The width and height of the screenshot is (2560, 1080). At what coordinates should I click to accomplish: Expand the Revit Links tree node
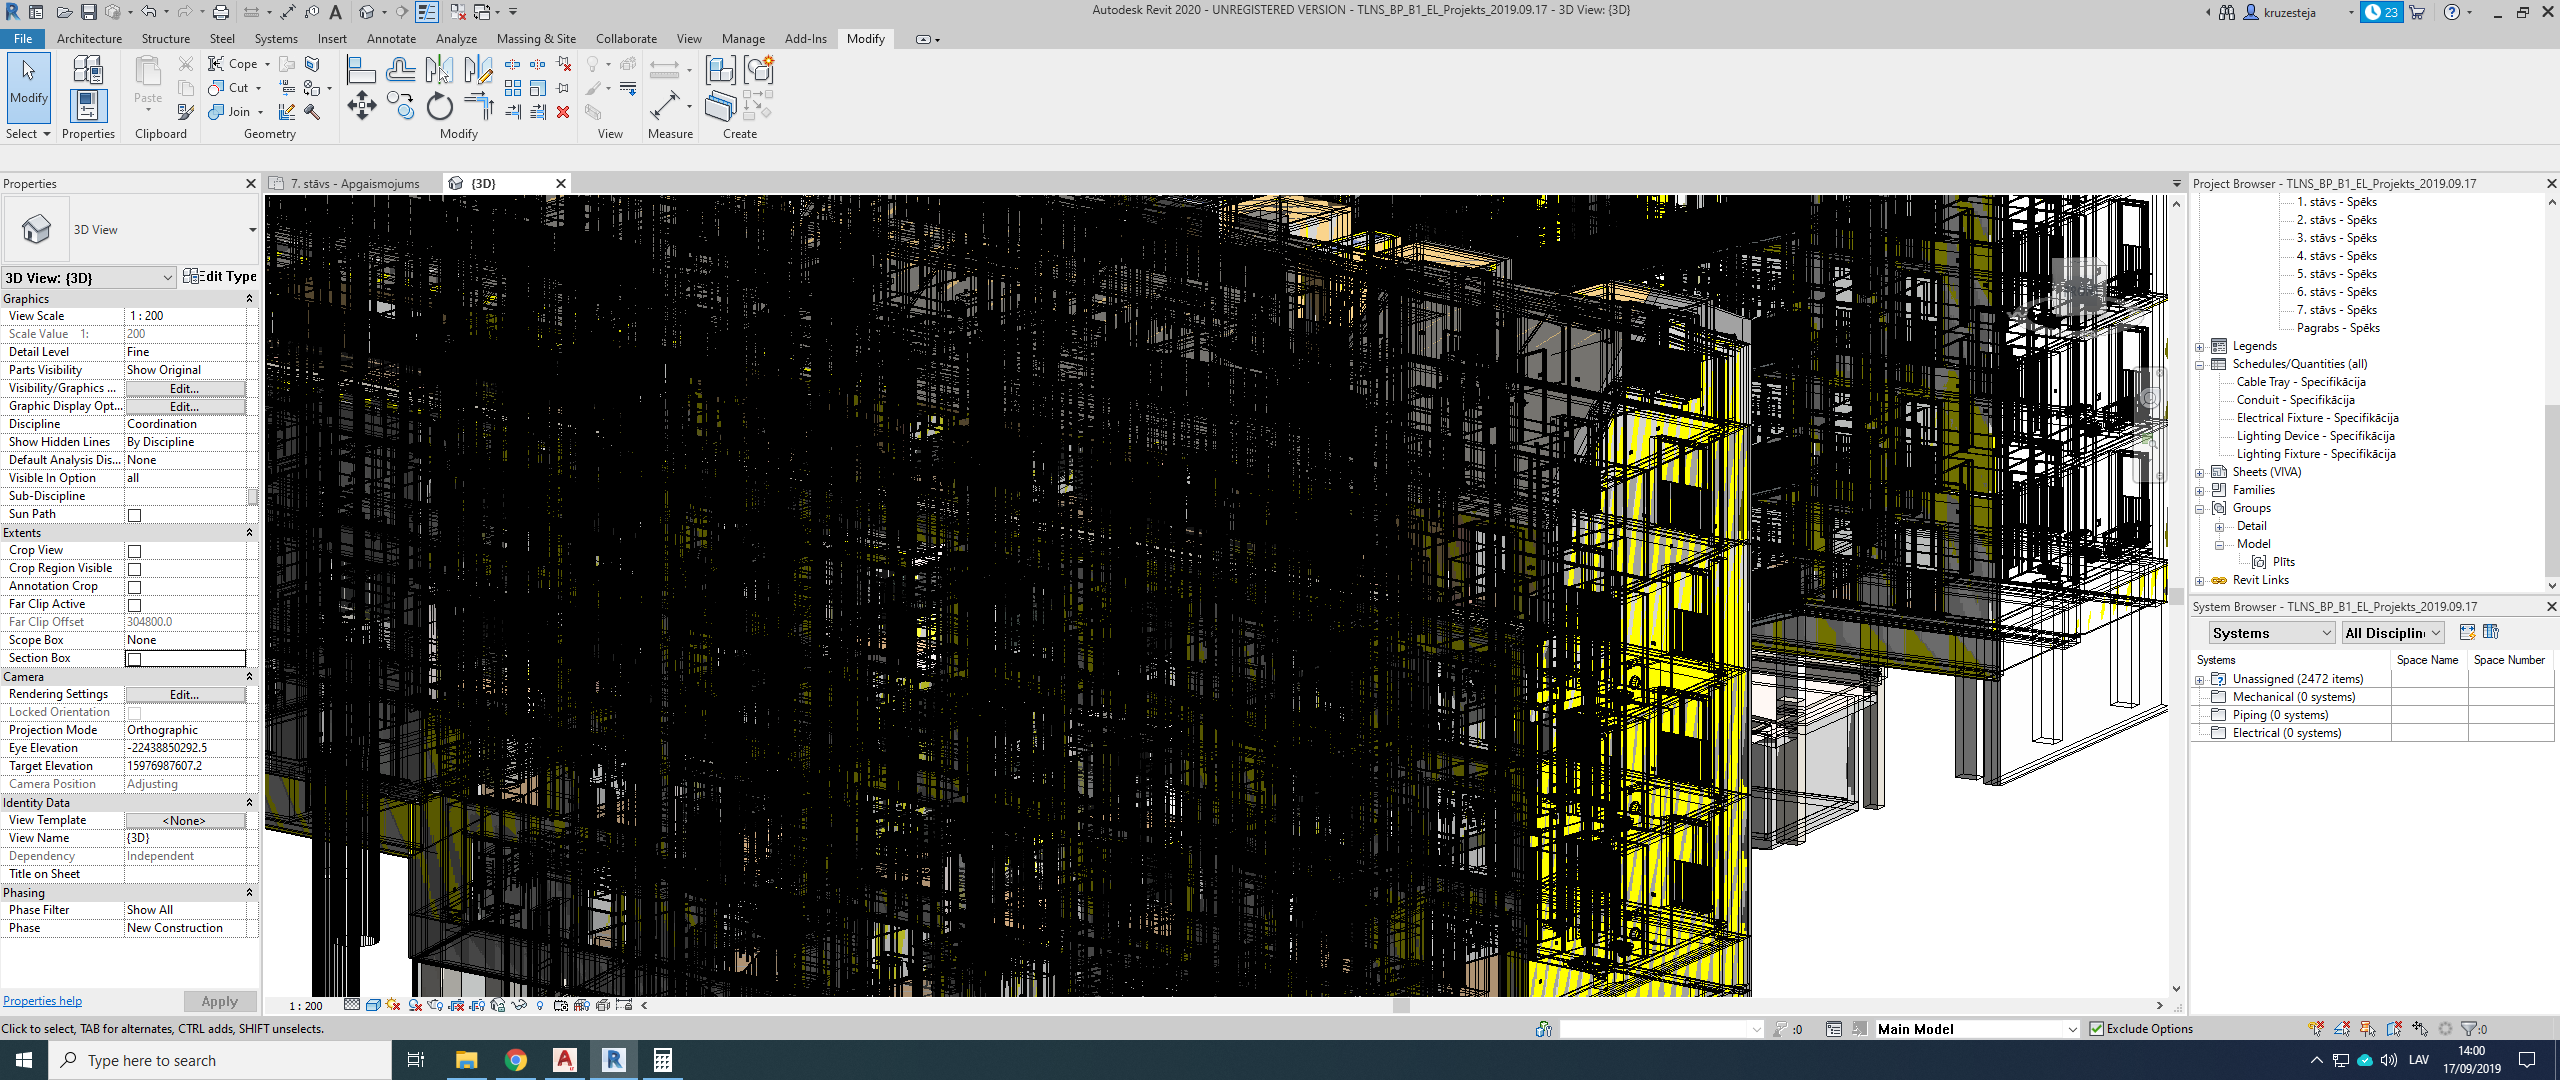tap(2199, 580)
